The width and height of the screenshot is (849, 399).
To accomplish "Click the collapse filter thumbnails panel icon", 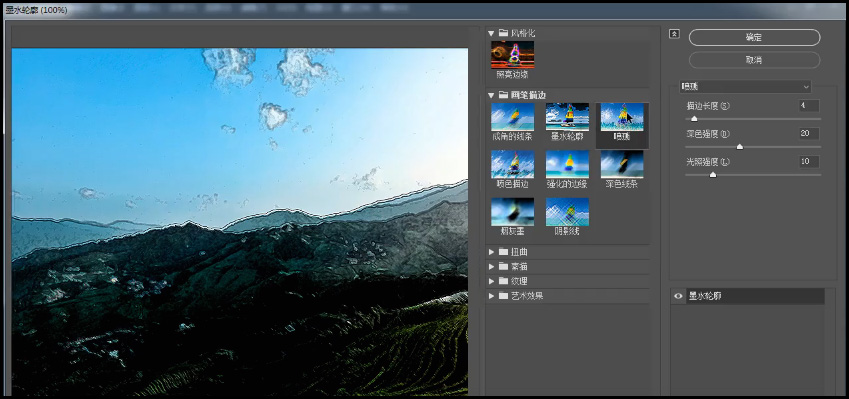I will 674,34.
